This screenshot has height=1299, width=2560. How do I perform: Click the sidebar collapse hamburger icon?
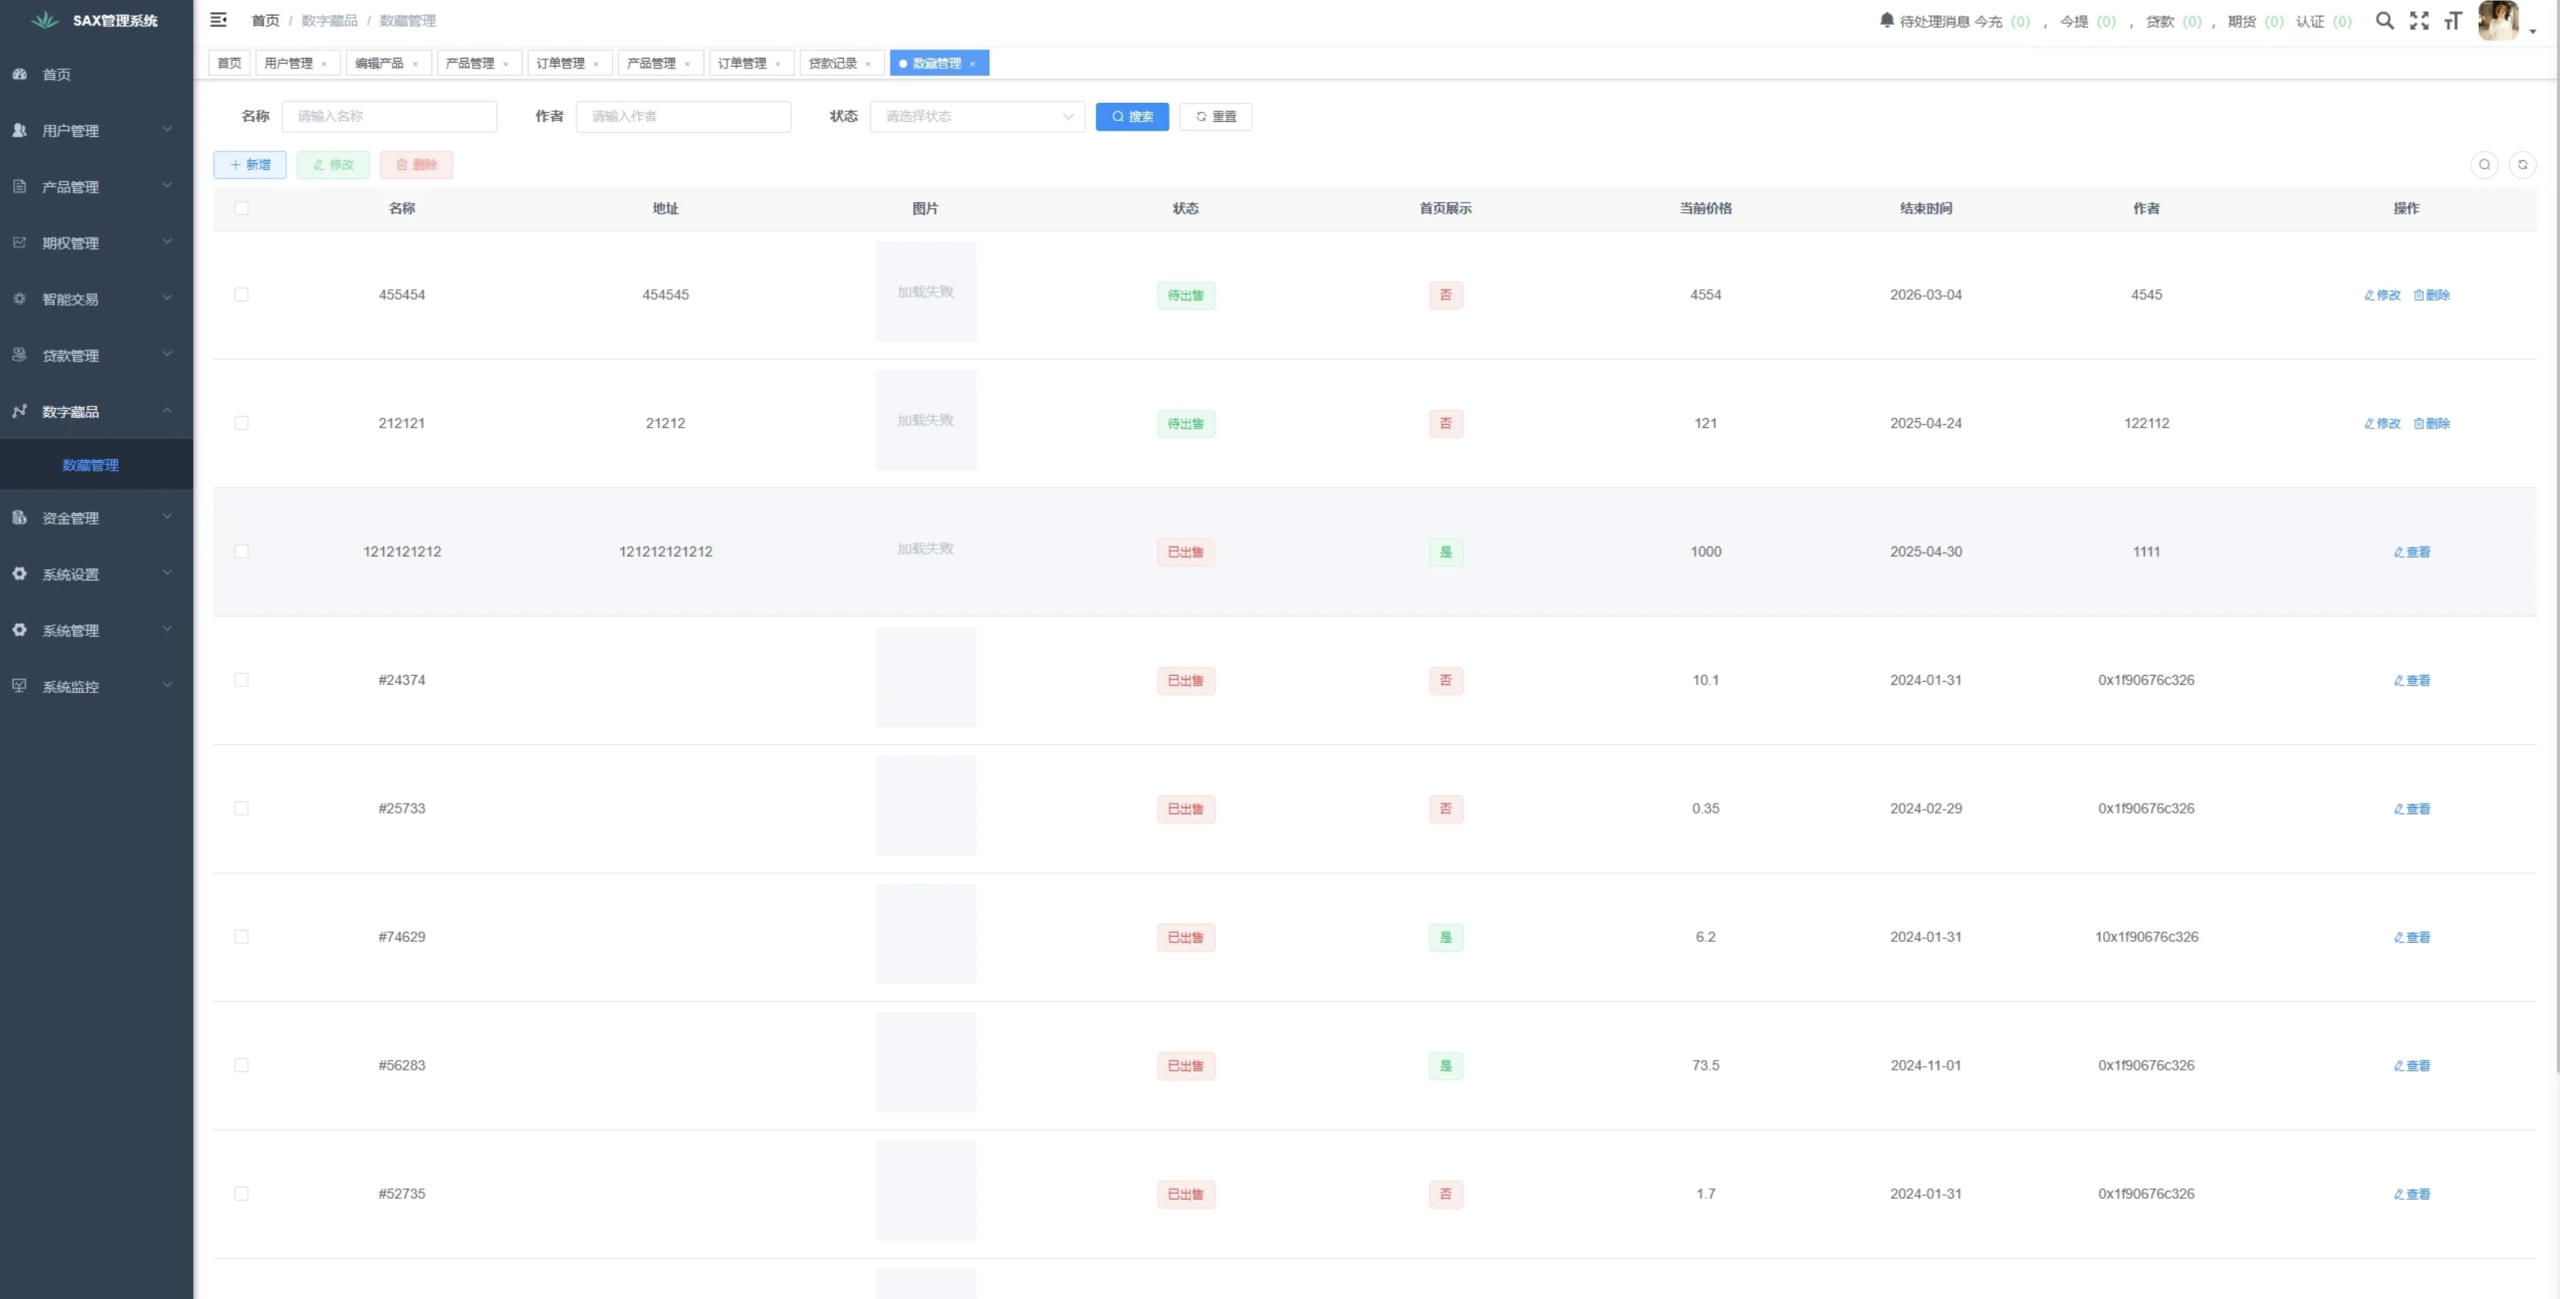(x=218, y=20)
